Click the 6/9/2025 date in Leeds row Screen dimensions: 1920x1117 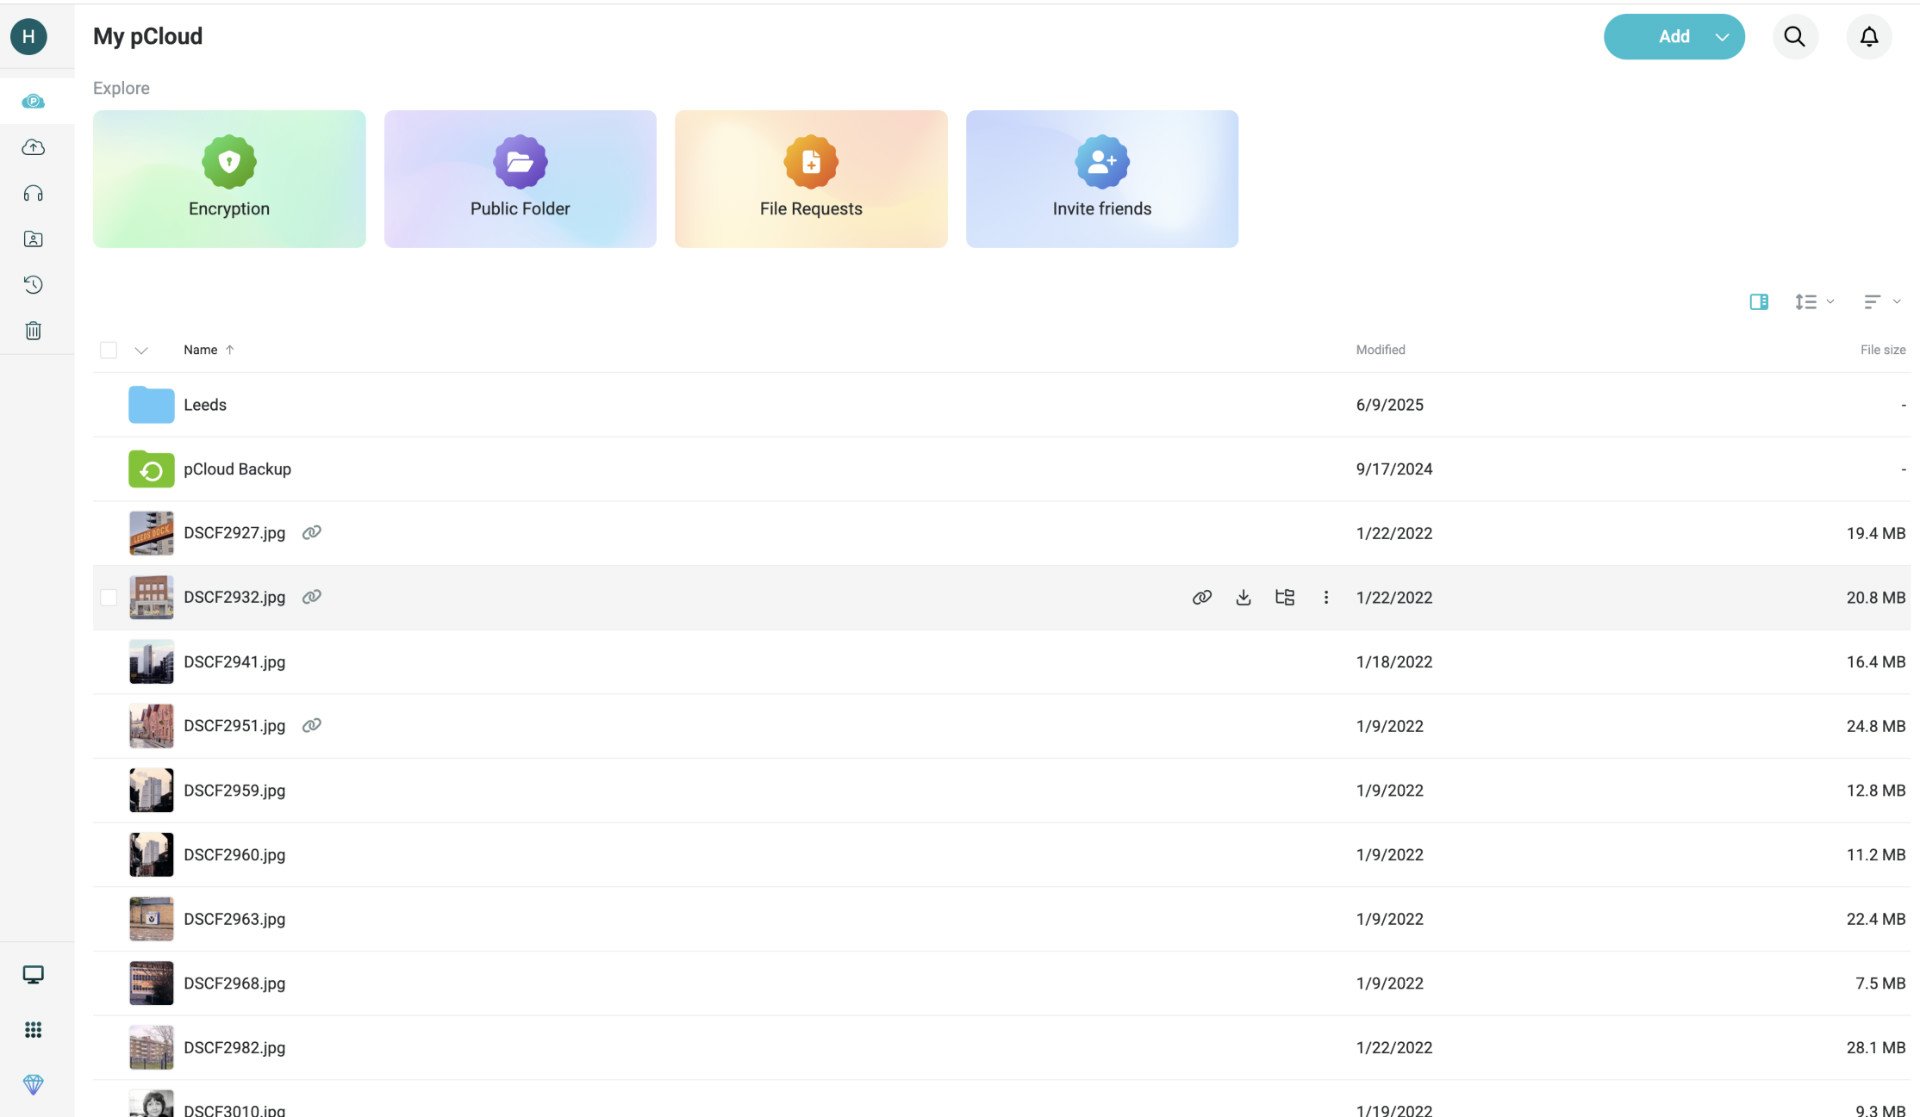point(1389,404)
